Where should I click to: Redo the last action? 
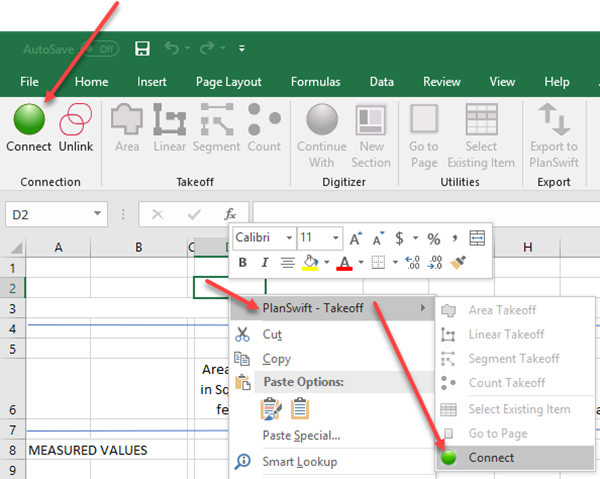click(x=207, y=48)
